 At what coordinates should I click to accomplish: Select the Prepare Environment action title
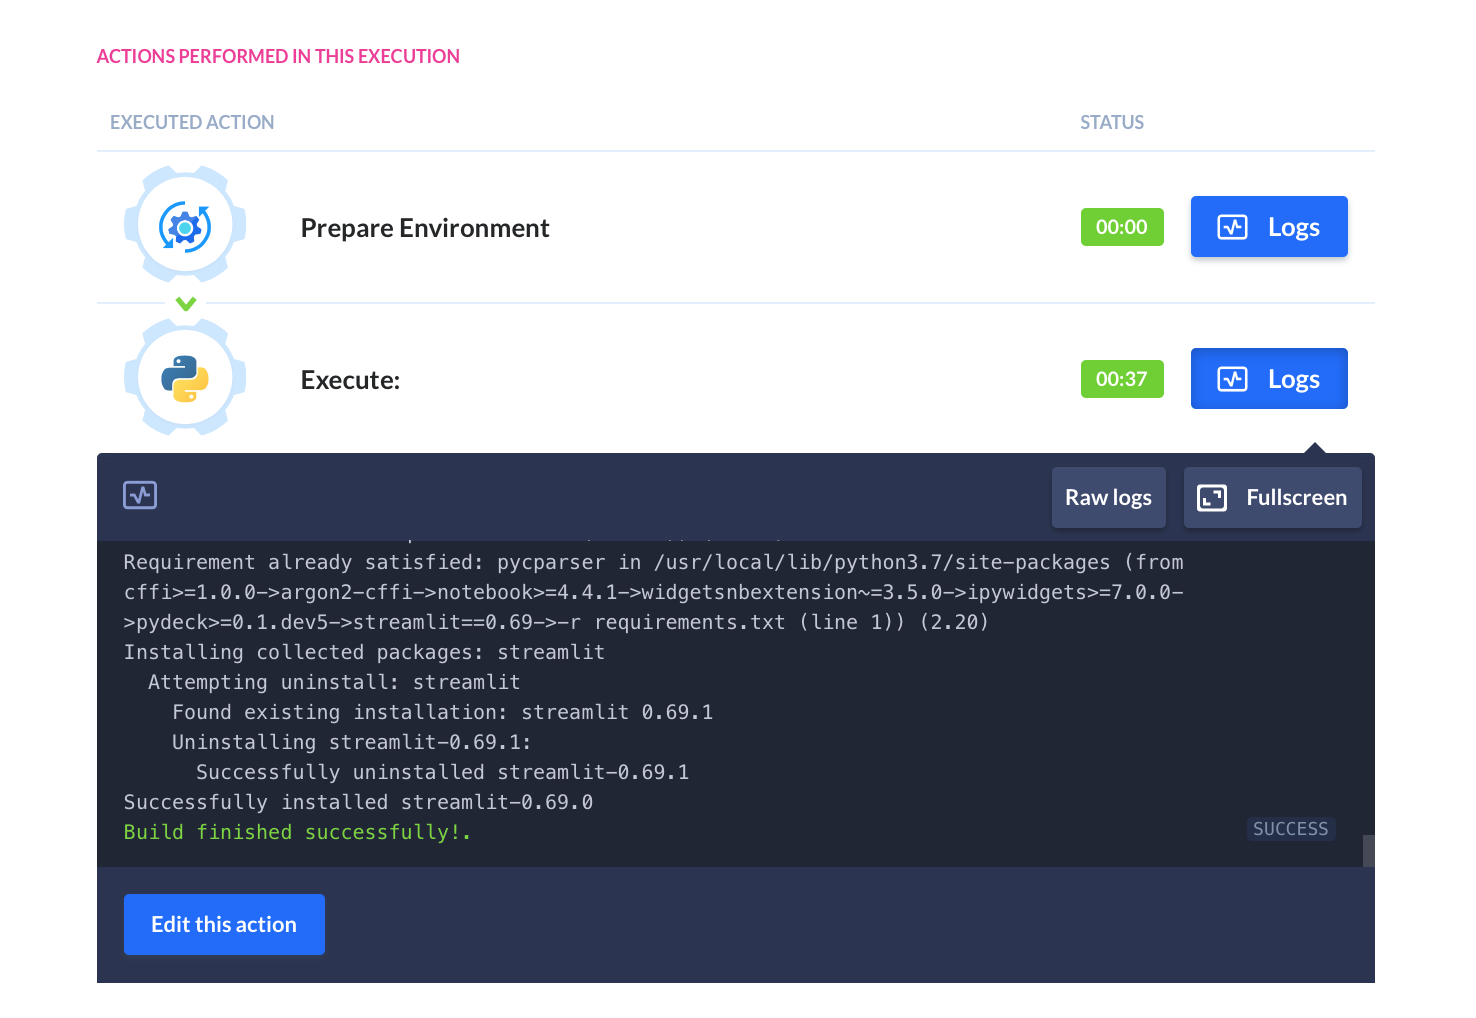[425, 228]
